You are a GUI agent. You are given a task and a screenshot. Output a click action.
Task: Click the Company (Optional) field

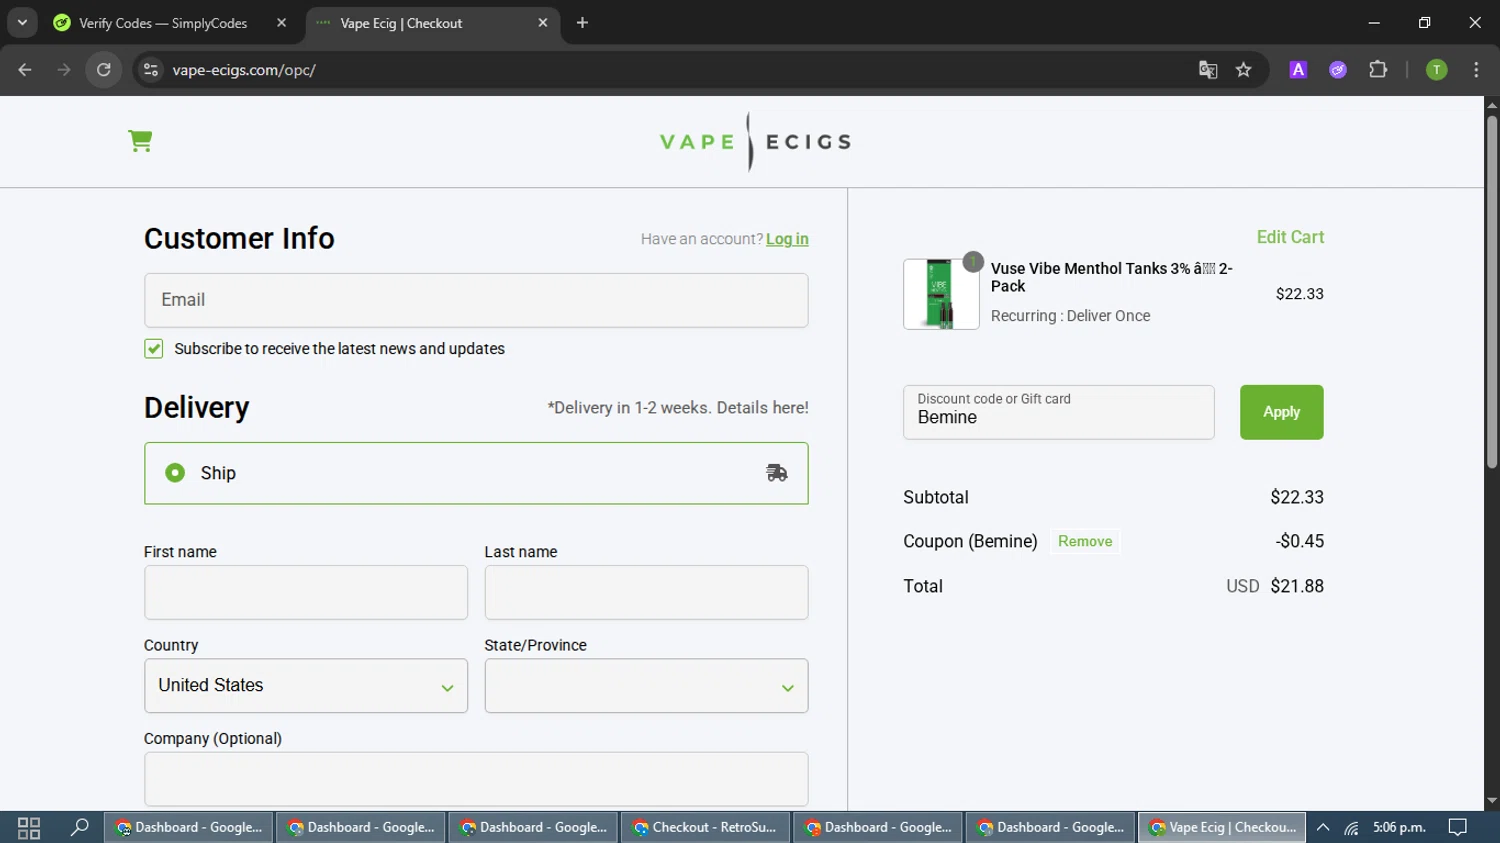(x=476, y=779)
